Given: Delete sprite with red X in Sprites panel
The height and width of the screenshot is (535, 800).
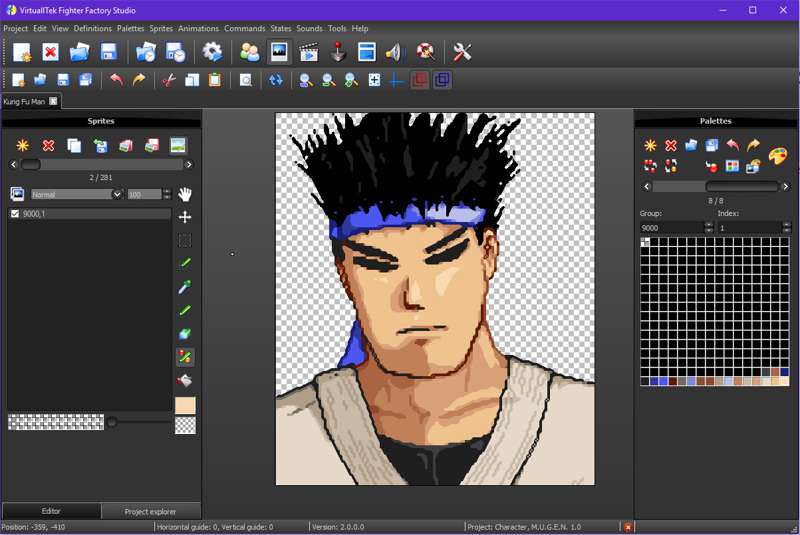Looking at the screenshot, I should tap(48, 146).
